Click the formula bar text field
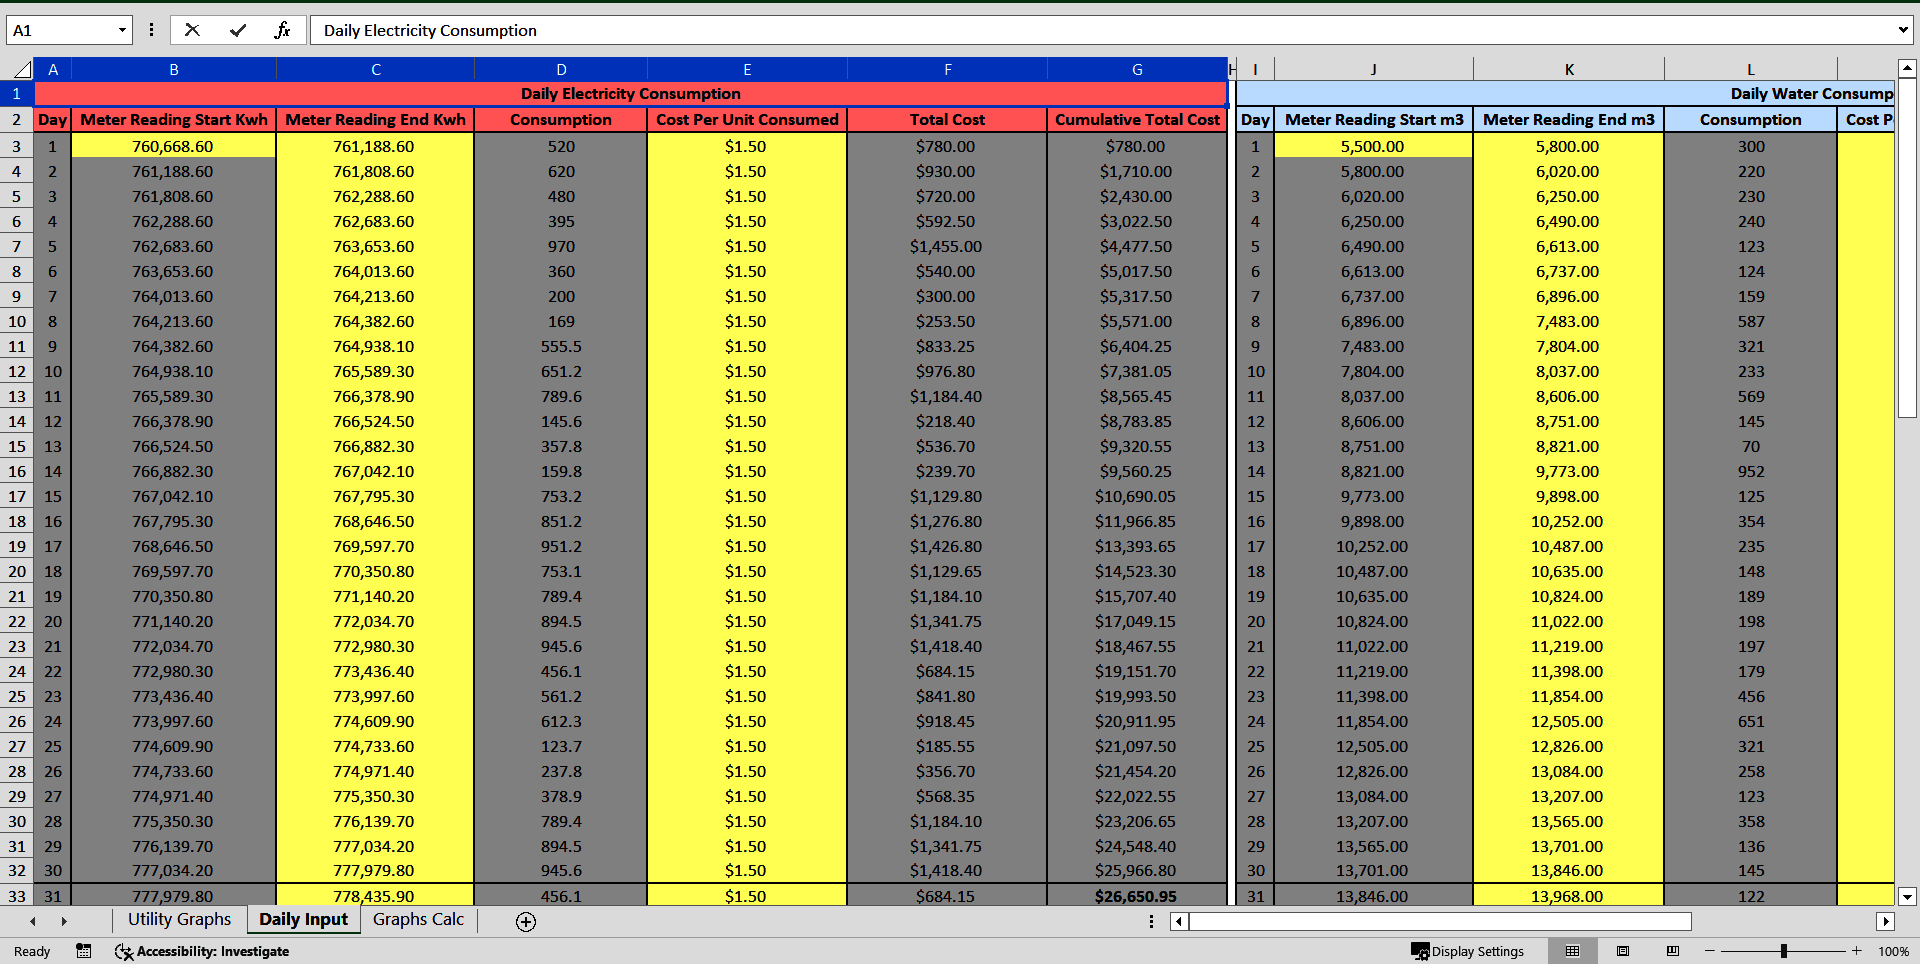This screenshot has width=1920, height=966. click(1103, 30)
